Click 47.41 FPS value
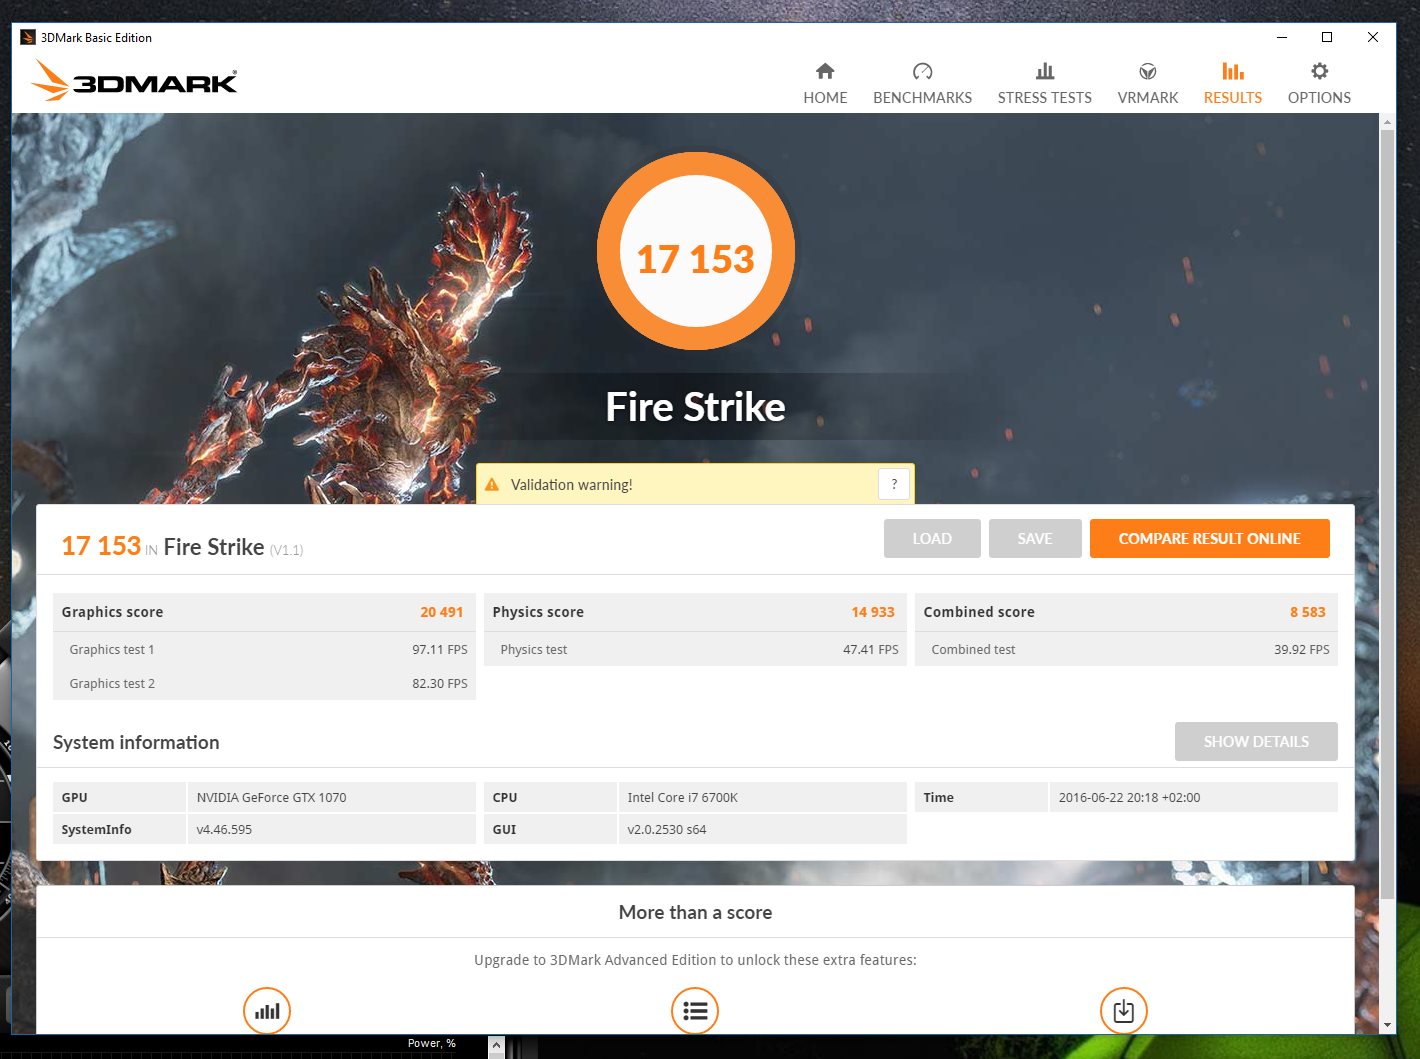Viewport: 1420px width, 1059px height. coord(871,649)
